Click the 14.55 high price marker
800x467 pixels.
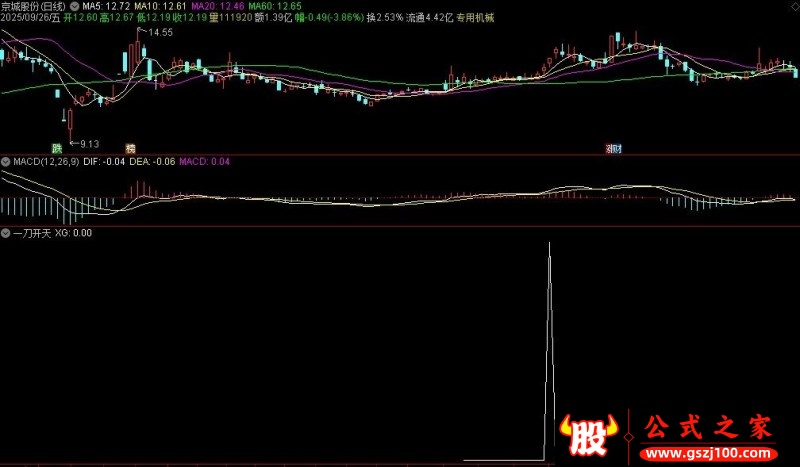(160, 33)
